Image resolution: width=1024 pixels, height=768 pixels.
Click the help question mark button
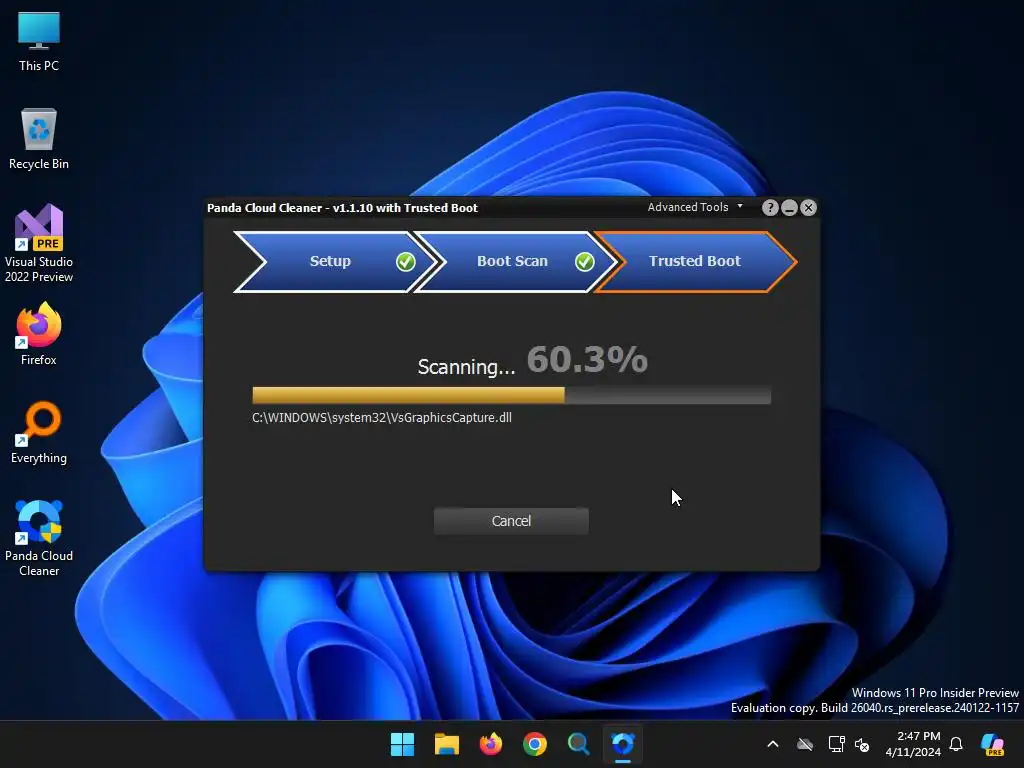pyautogui.click(x=770, y=208)
